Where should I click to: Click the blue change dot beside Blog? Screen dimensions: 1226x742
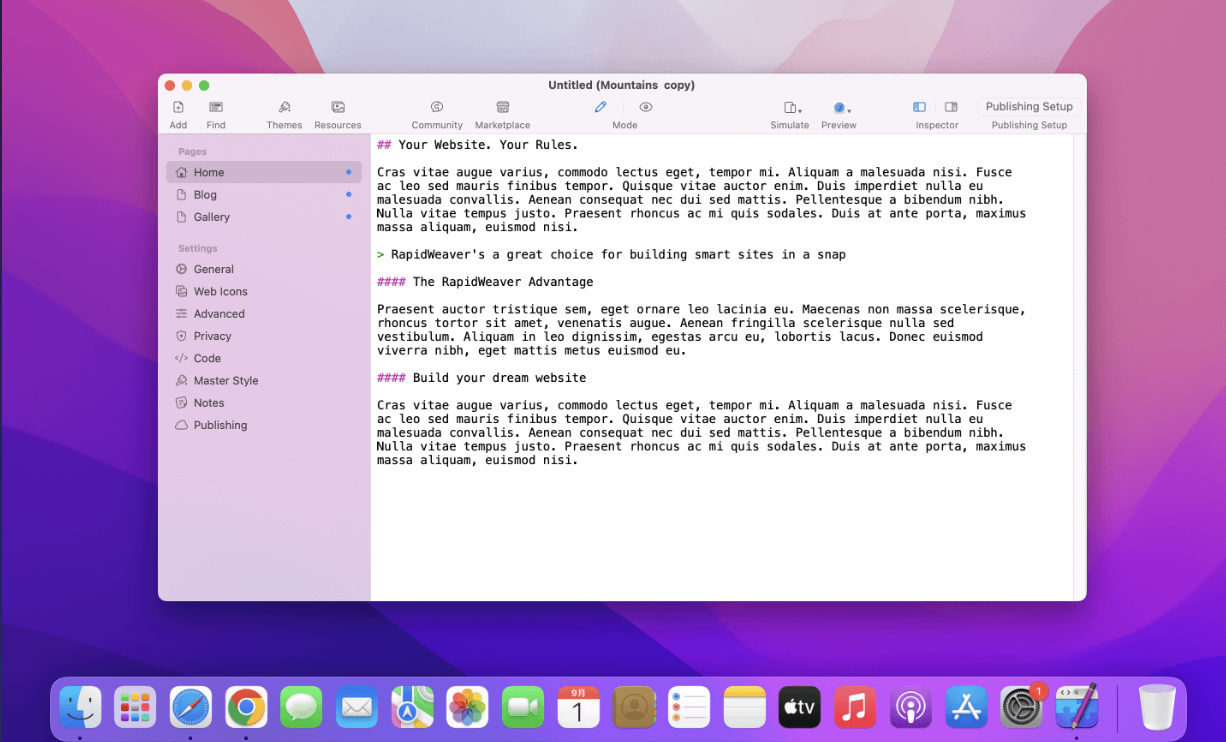click(x=349, y=194)
